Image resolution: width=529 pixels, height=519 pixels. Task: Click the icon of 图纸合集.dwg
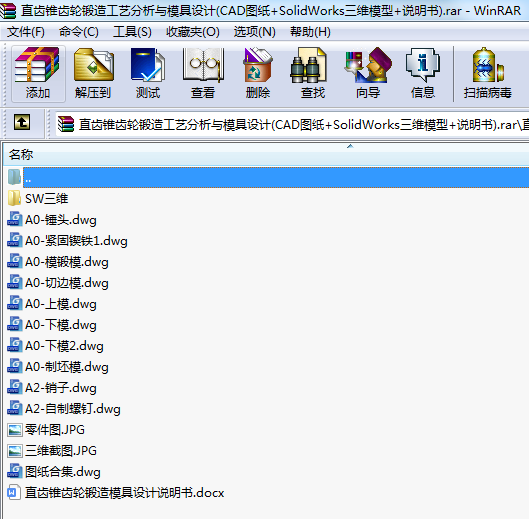(15, 471)
